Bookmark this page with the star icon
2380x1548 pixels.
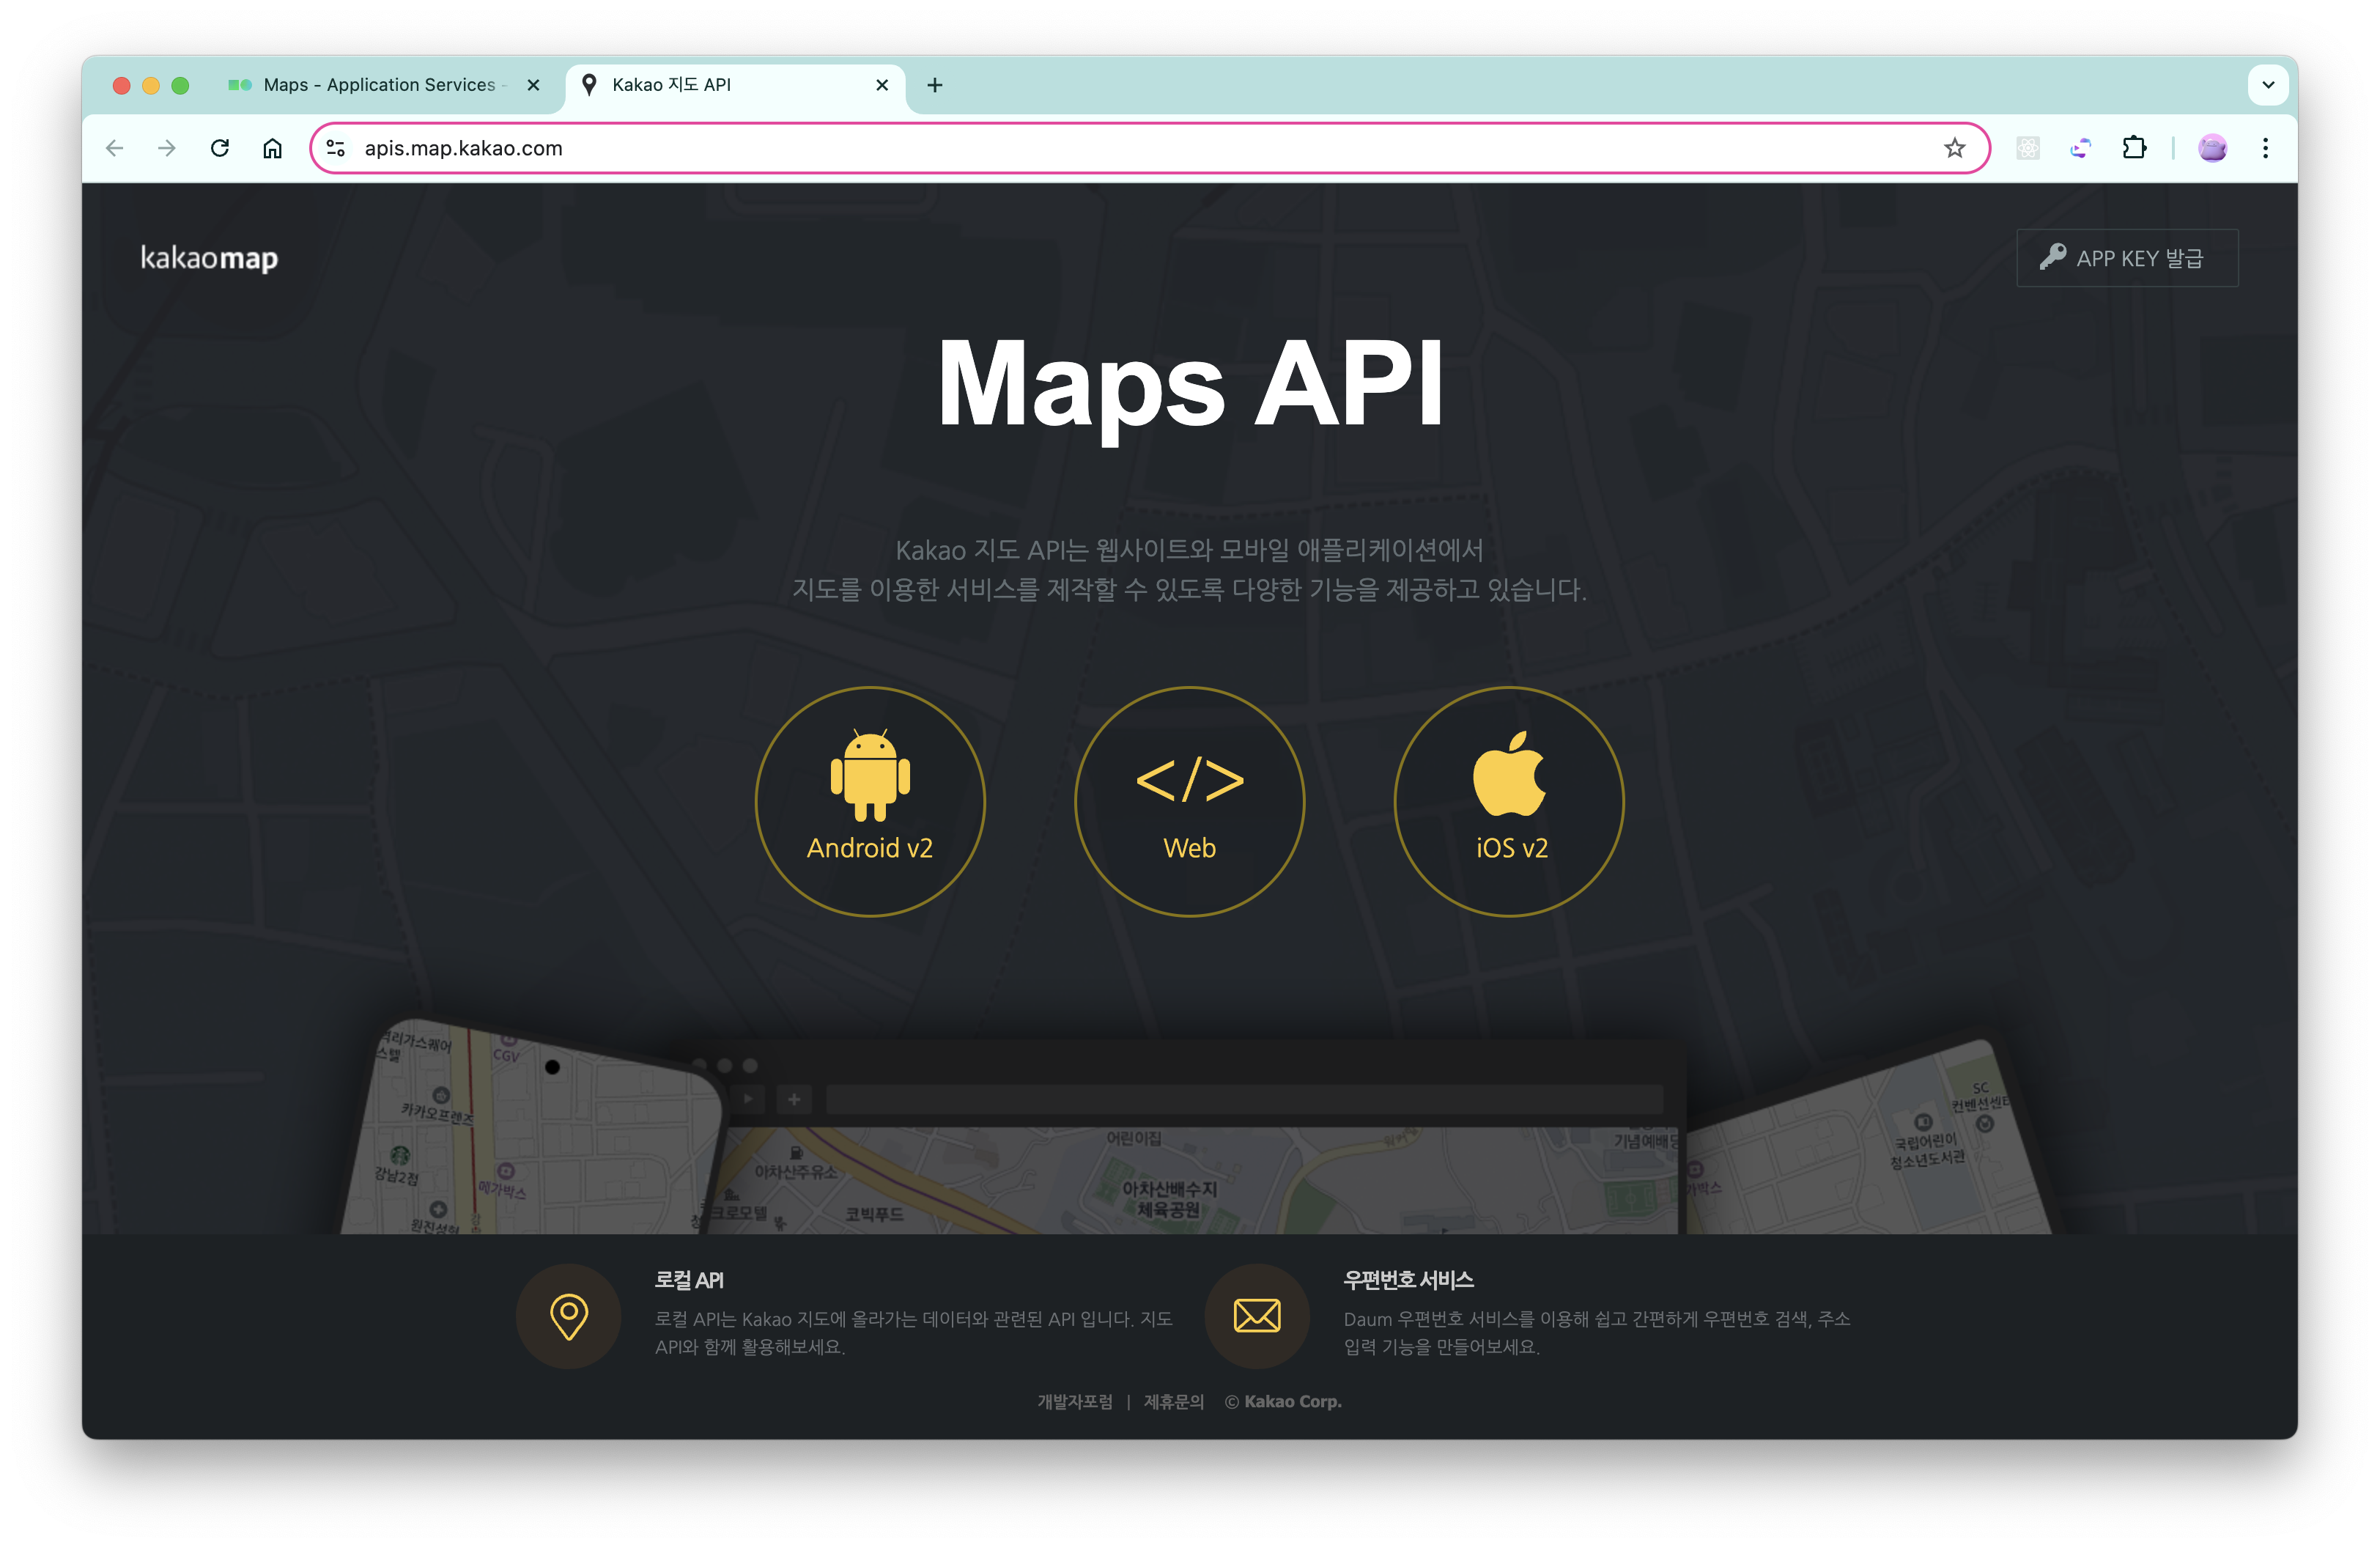tap(1954, 148)
